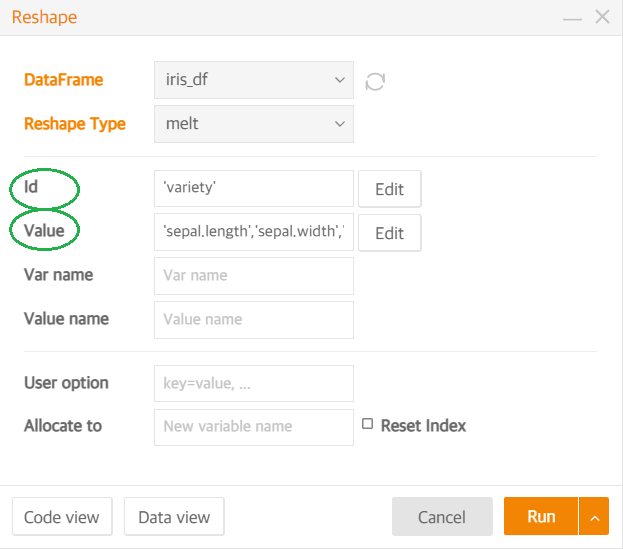The width and height of the screenshot is (623, 549).
Task: Open the Data view
Action: 174,517
